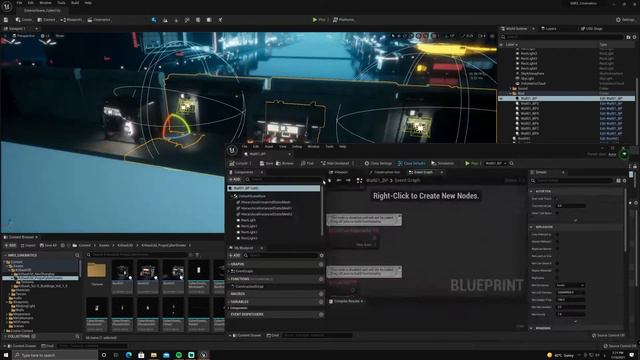This screenshot has height=360, width=640.
Task: Collapse Replication section in Details
Action: pos(531,227)
